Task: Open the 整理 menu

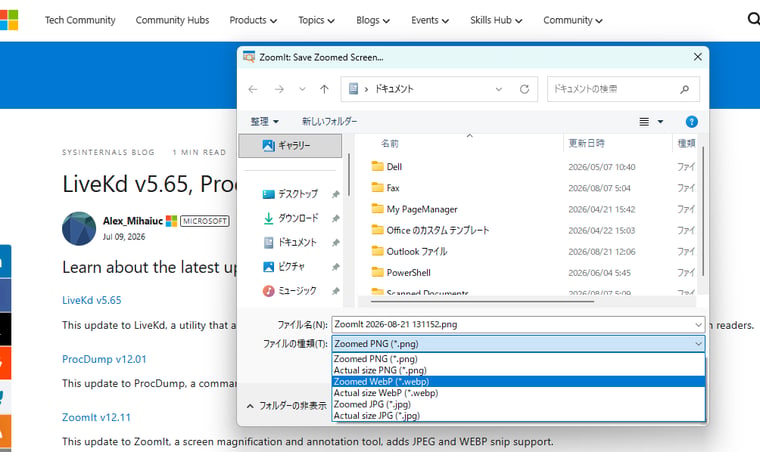Action: (x=265, y=122)
